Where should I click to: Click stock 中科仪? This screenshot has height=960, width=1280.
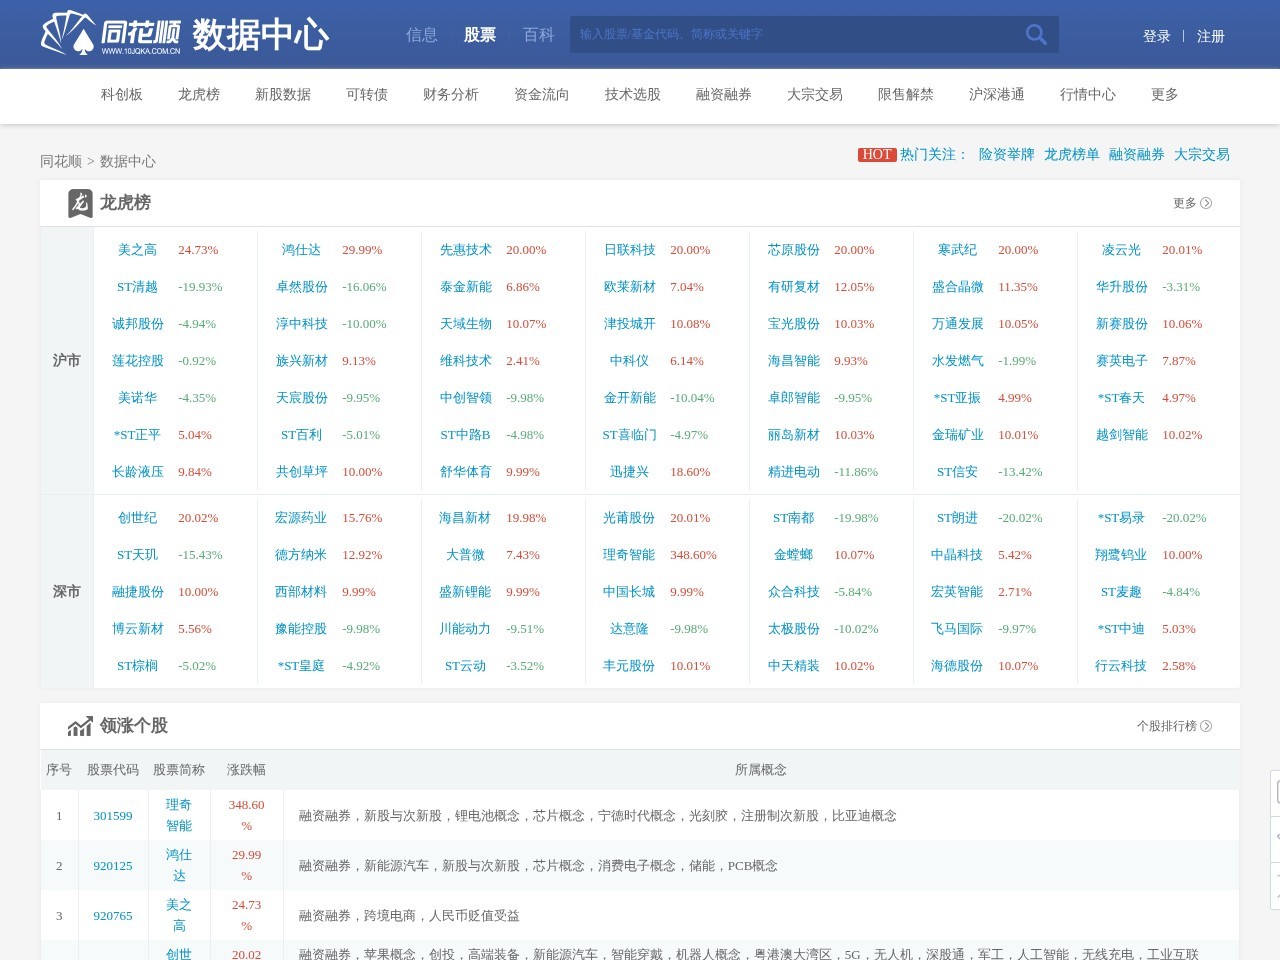tap(630, 361)
